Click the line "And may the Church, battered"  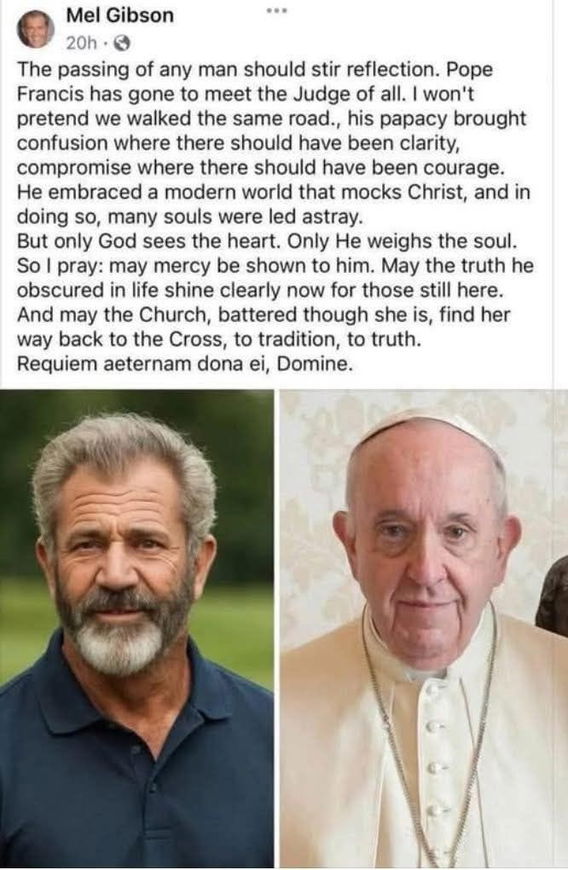point(263,315)
